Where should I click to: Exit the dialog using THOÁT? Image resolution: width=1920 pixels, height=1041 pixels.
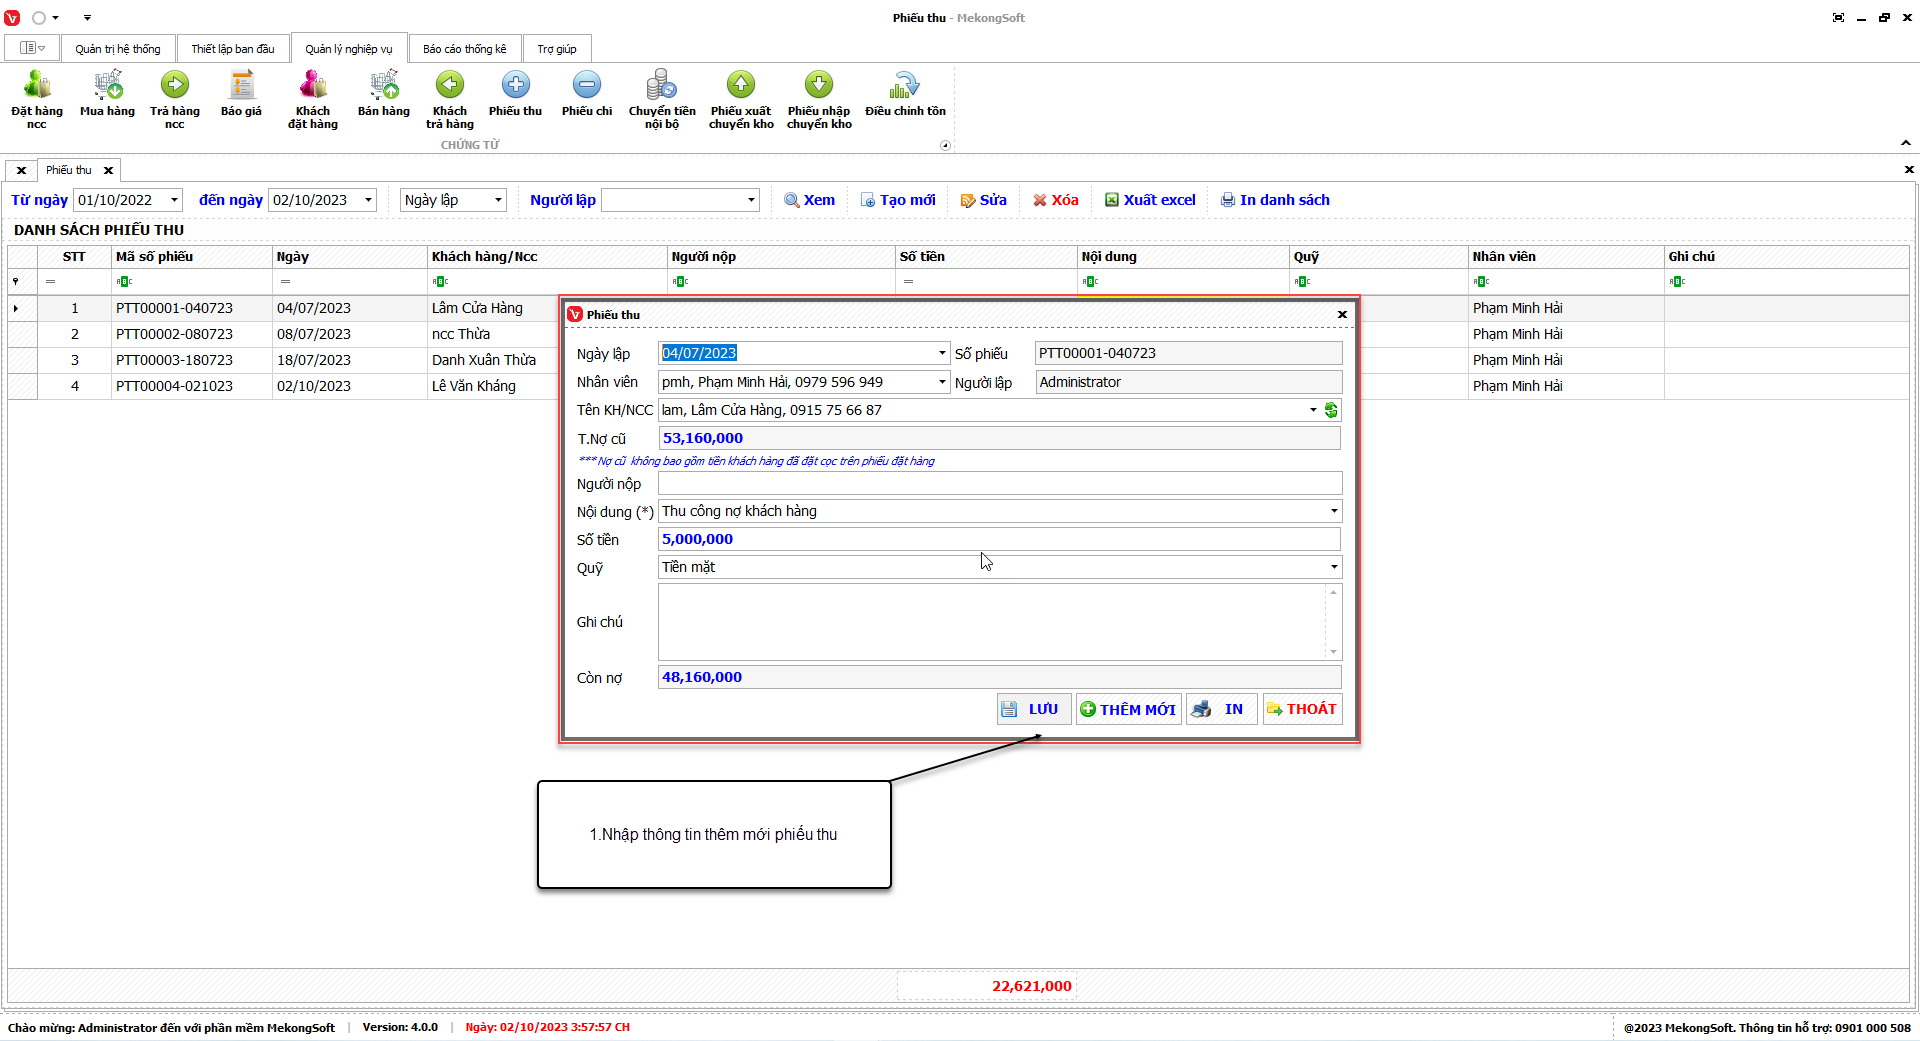1302,709
